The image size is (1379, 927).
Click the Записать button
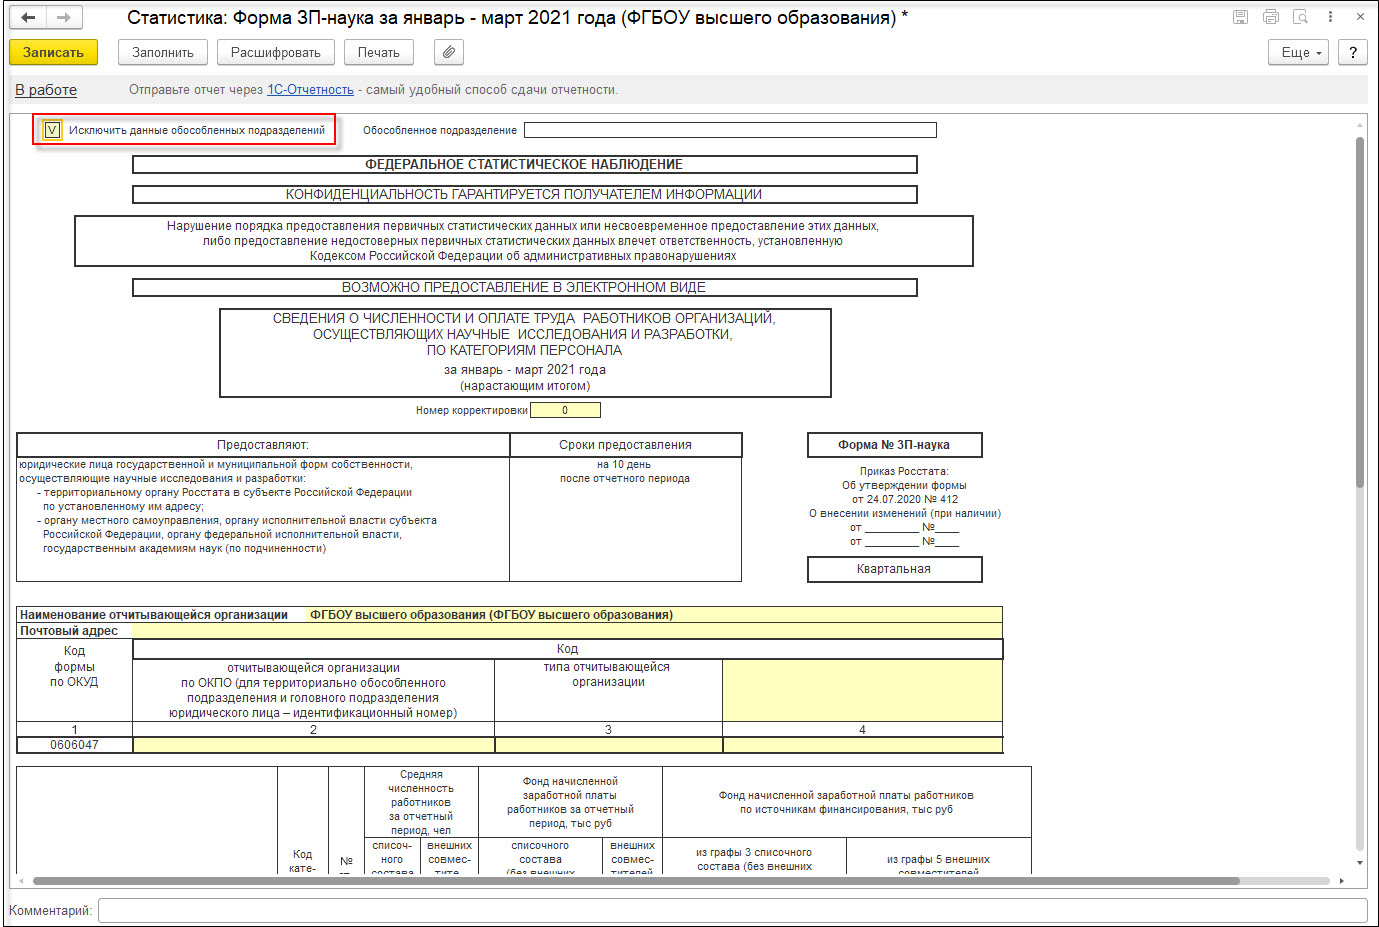tap(53, 52)
